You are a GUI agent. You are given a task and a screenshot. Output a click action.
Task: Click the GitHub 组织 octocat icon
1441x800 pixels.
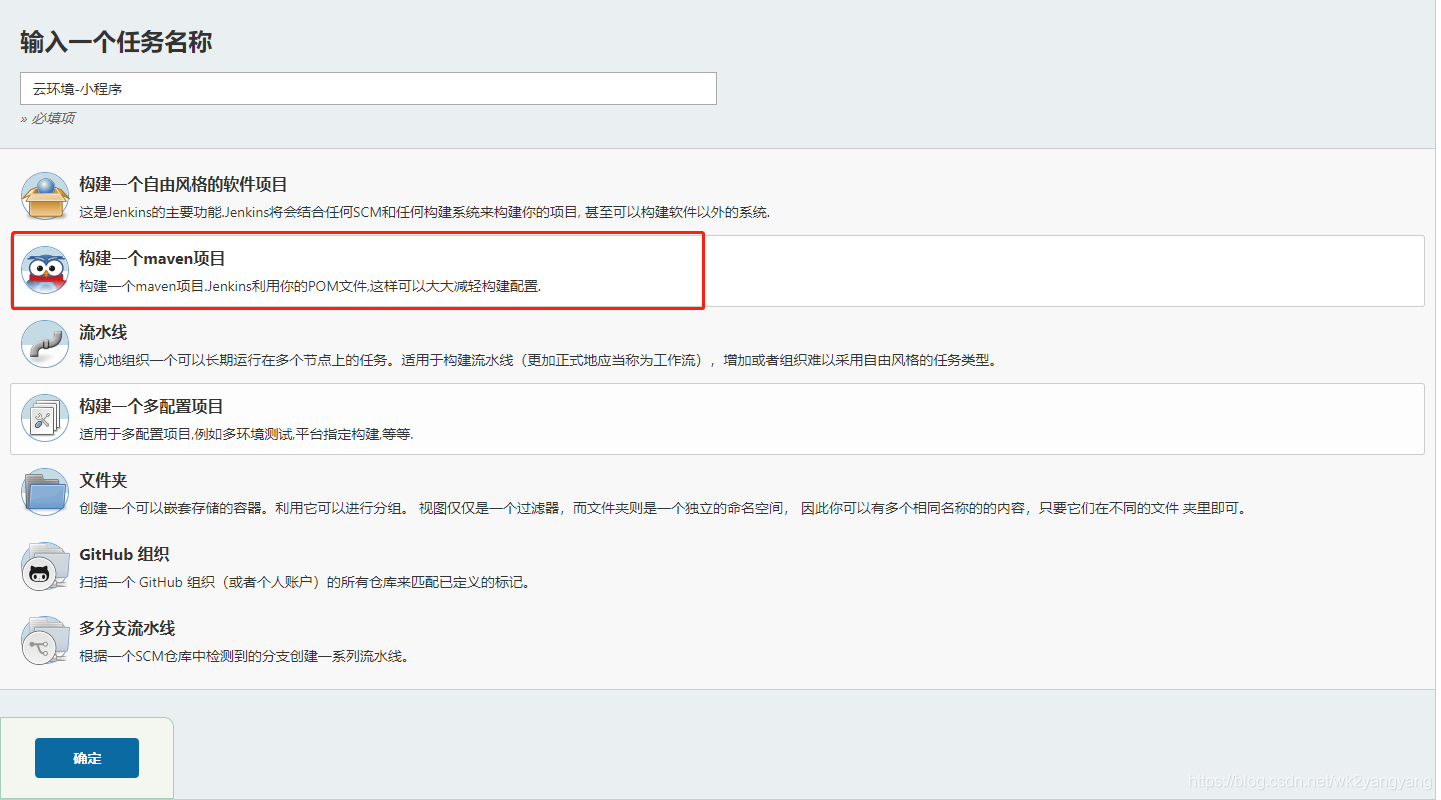(45, 566)
